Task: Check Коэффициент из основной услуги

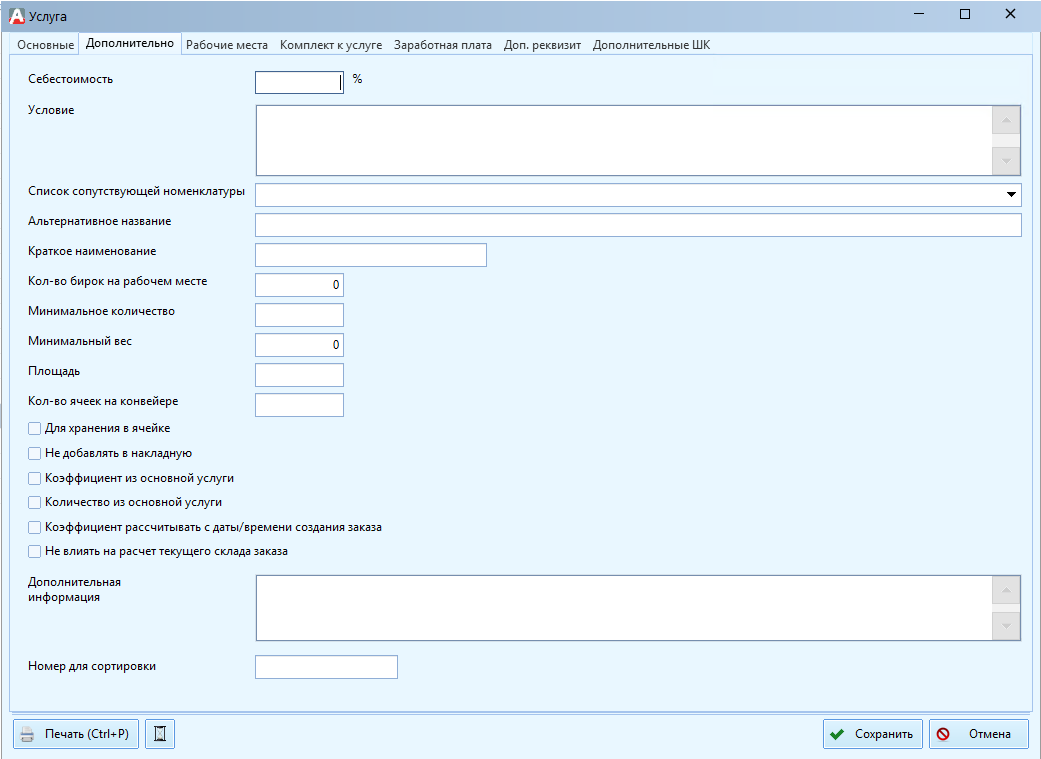Action: pos(35,478)
